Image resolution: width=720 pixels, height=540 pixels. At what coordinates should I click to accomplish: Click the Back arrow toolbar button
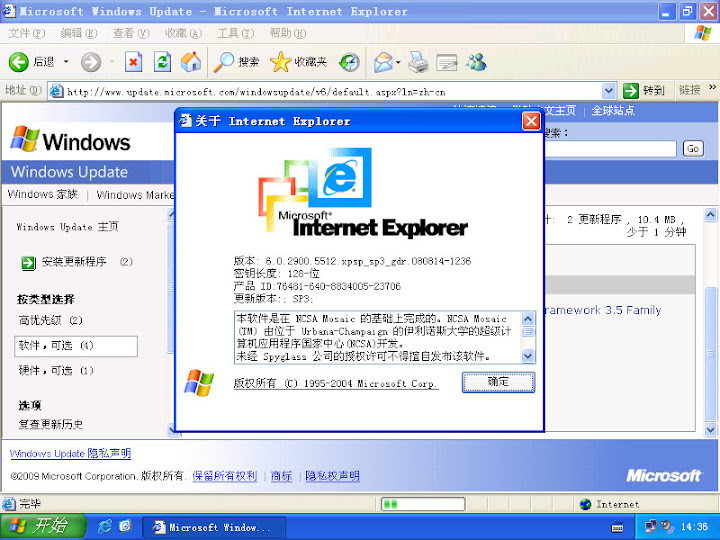coord(19,62)
